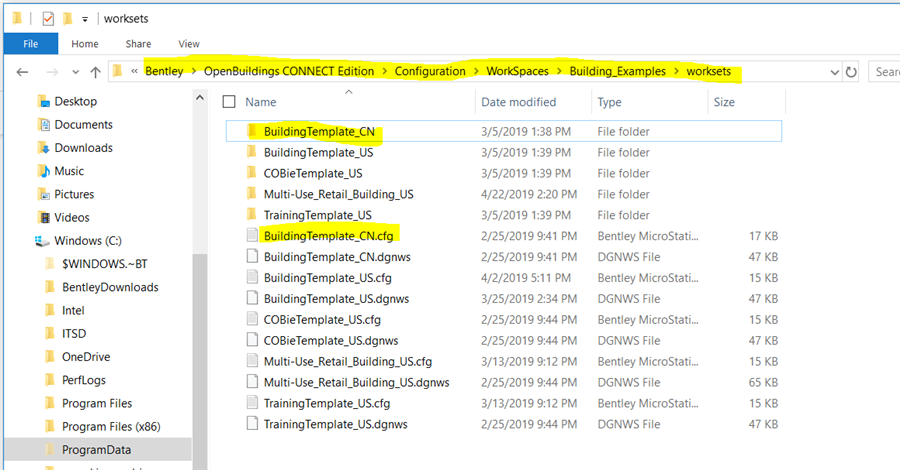Image resolution: width=900 pixels, height=470 pixels.
Task: Click navigation pane scroll-up arrow
Action: (200, 98)
